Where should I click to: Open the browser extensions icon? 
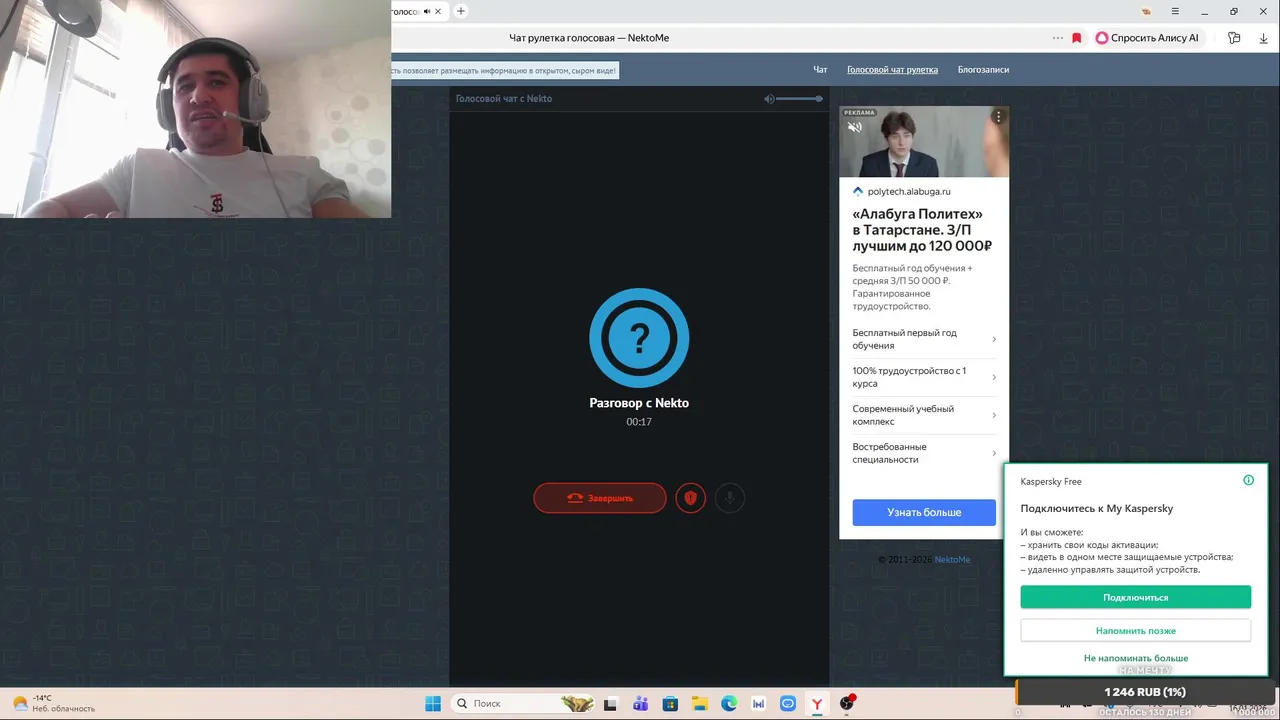click(x=1234, y=38)
